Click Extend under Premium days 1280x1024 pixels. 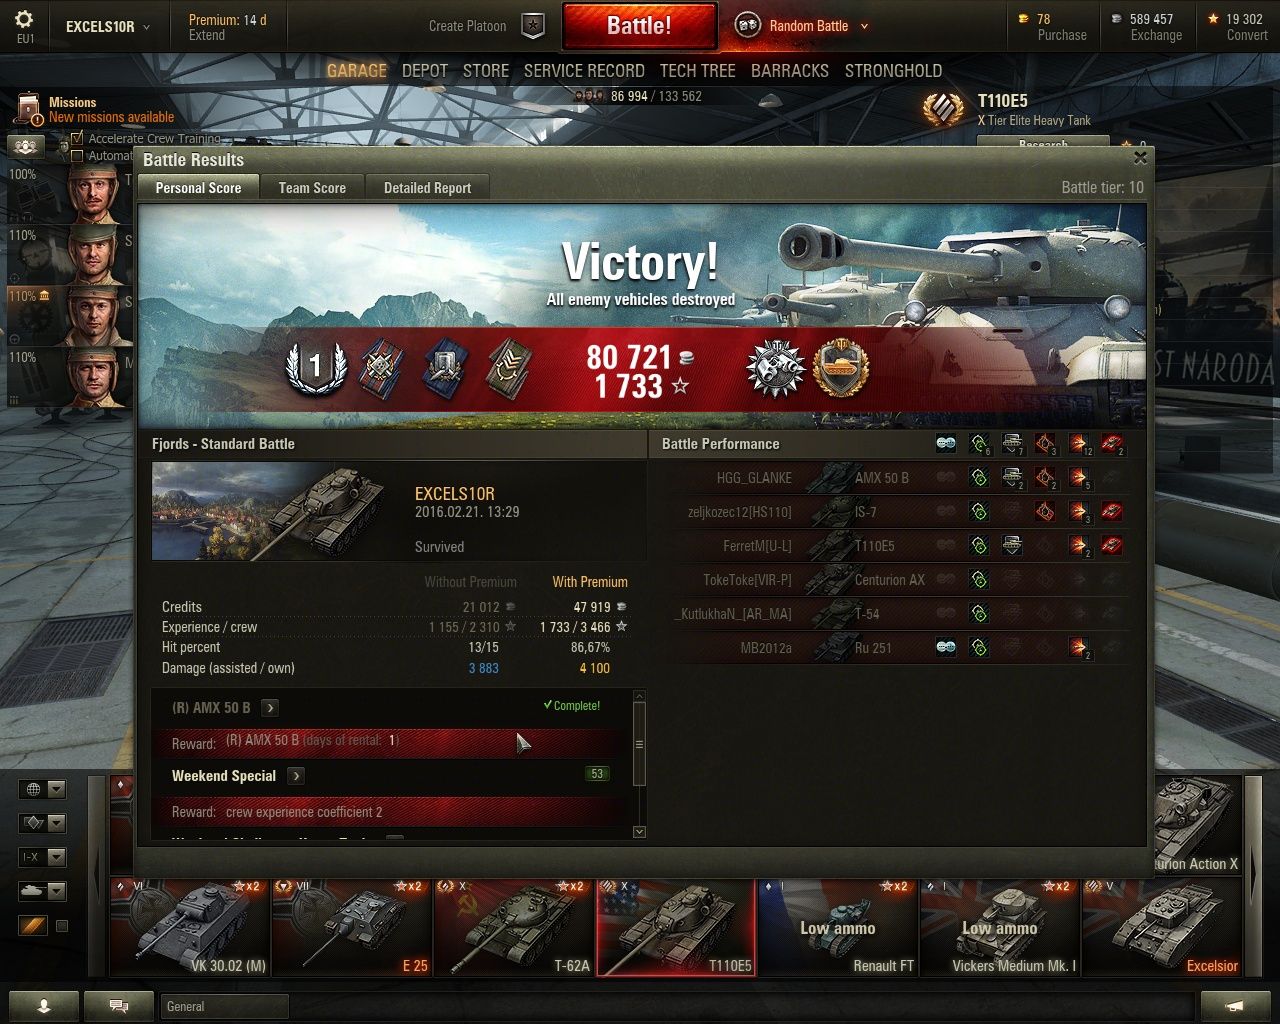[207, 35]
